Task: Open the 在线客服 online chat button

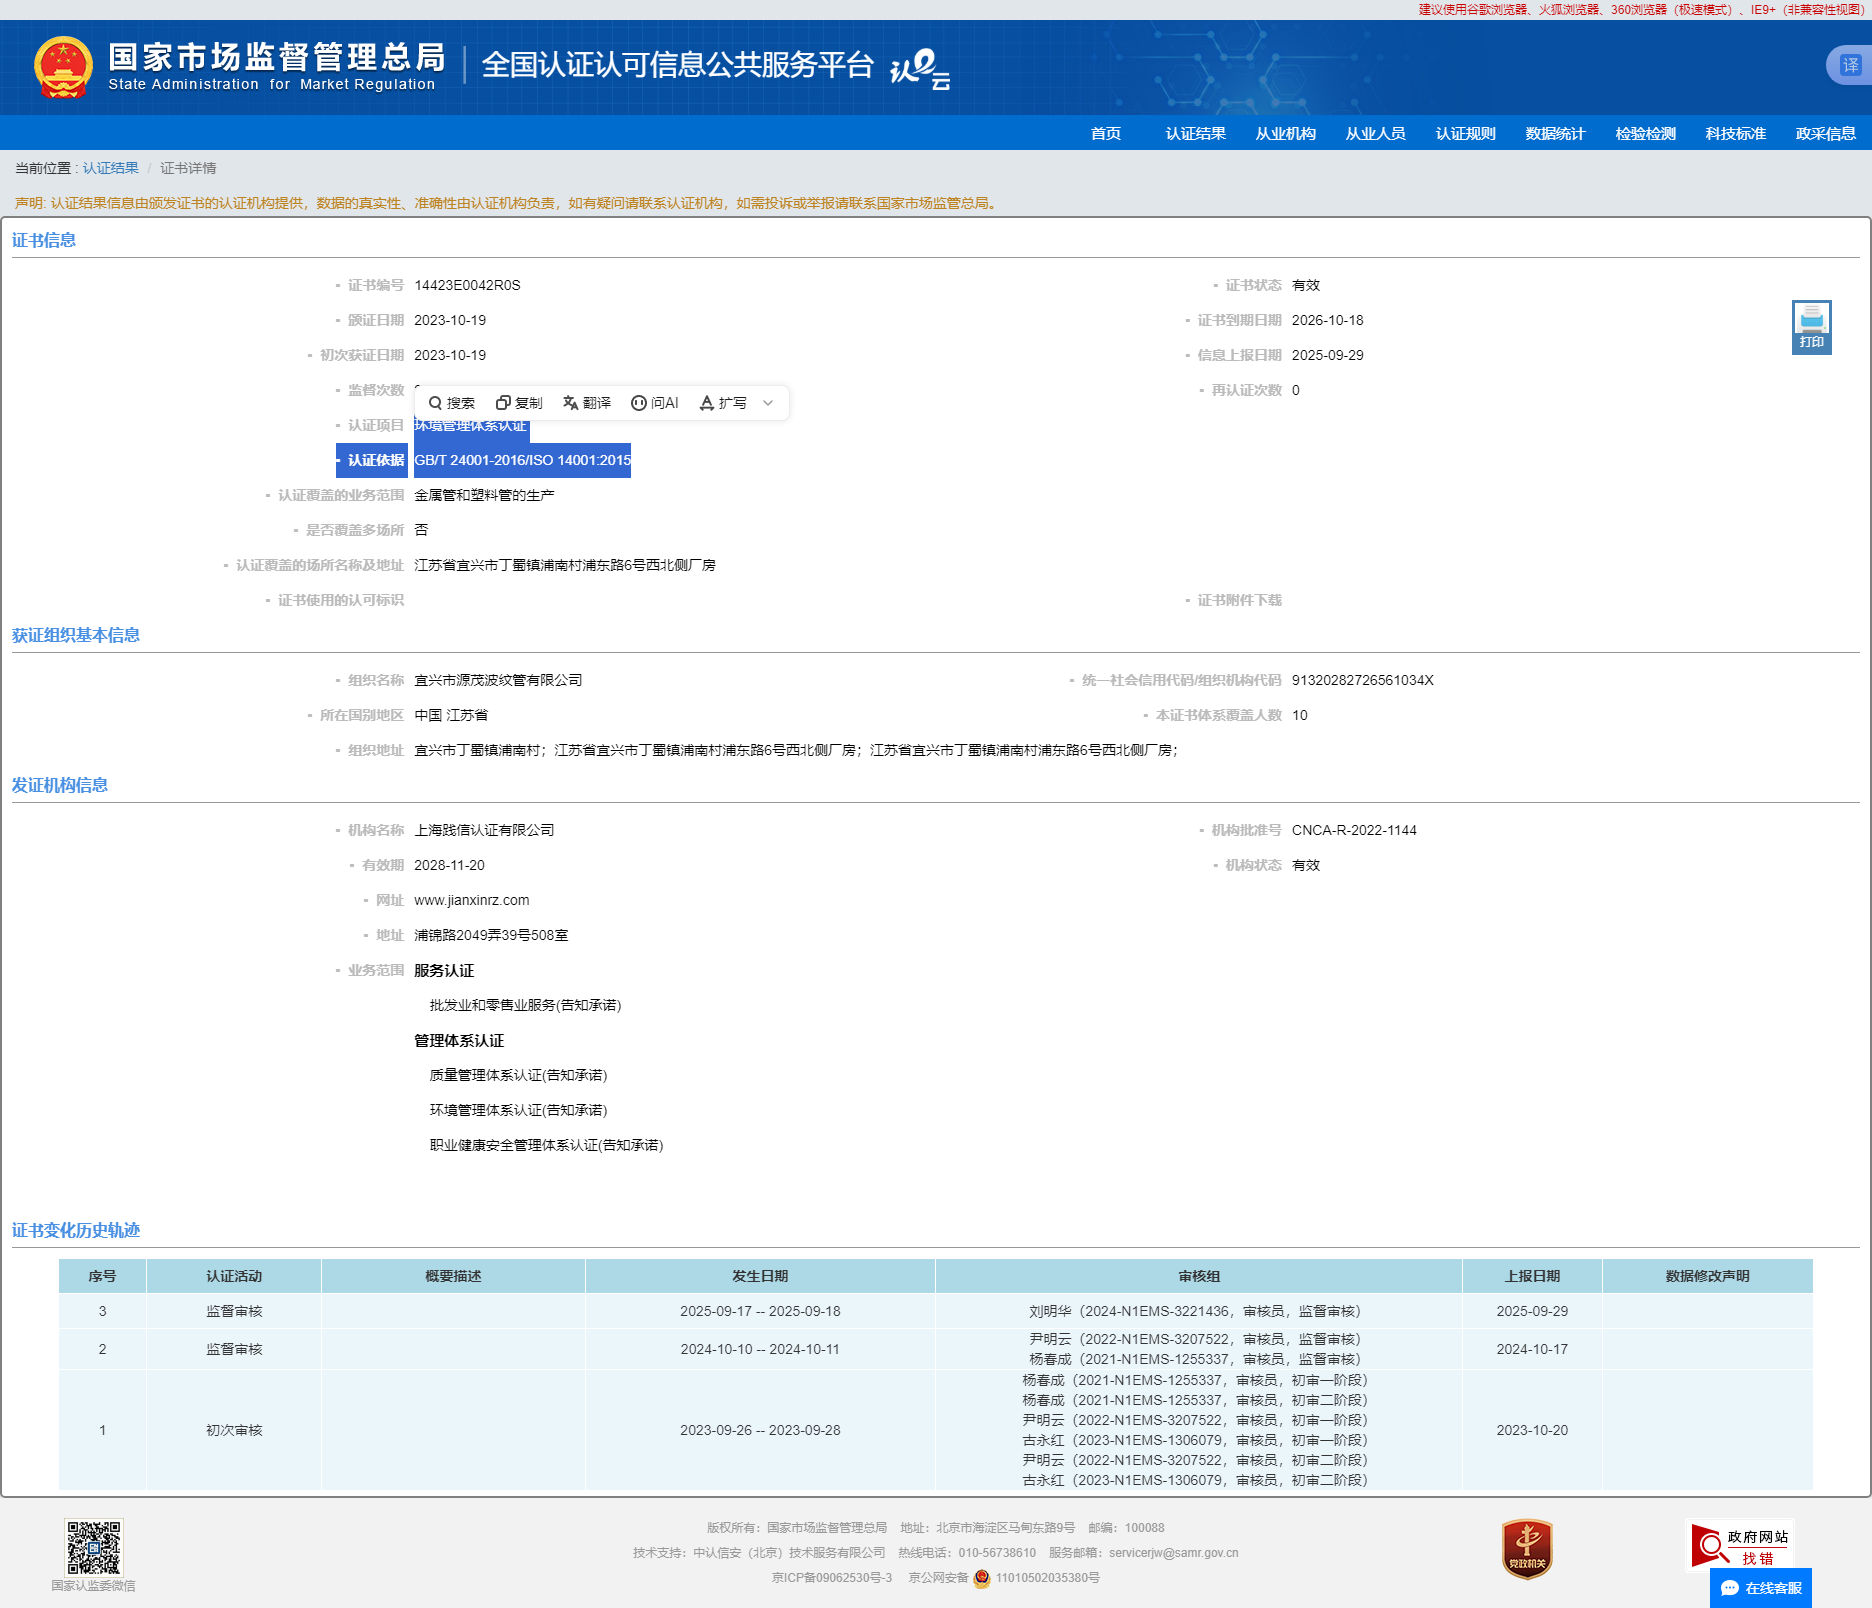Action: (x=1761, y=1588)
